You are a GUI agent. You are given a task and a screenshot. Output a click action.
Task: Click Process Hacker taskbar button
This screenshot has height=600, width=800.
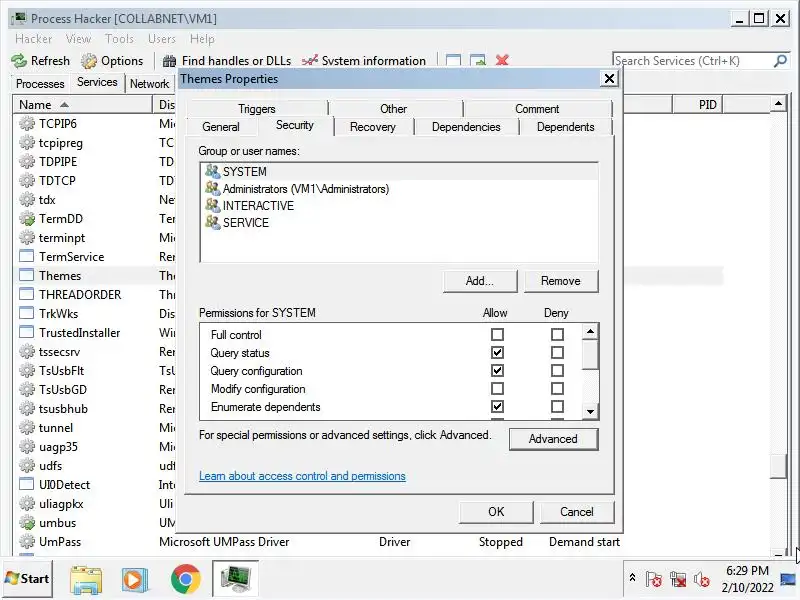(x=235, y=579)
